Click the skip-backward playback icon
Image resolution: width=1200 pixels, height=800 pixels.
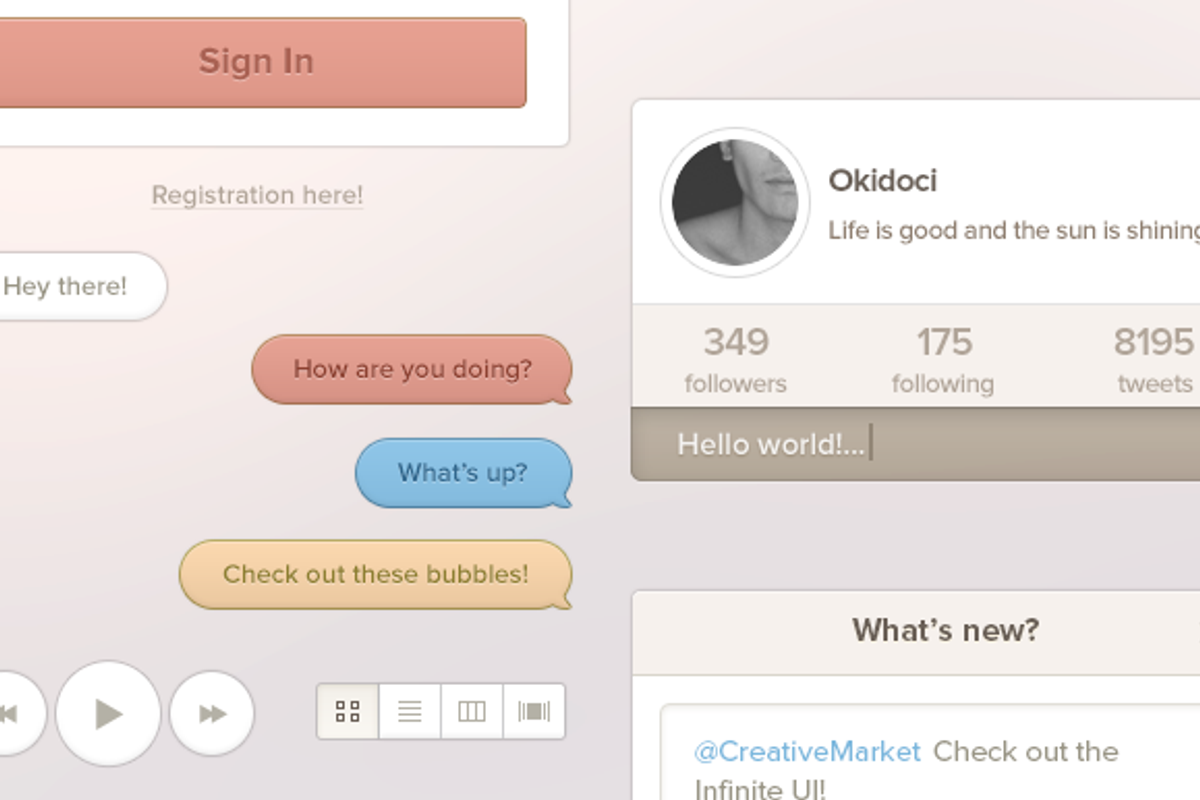12,713
